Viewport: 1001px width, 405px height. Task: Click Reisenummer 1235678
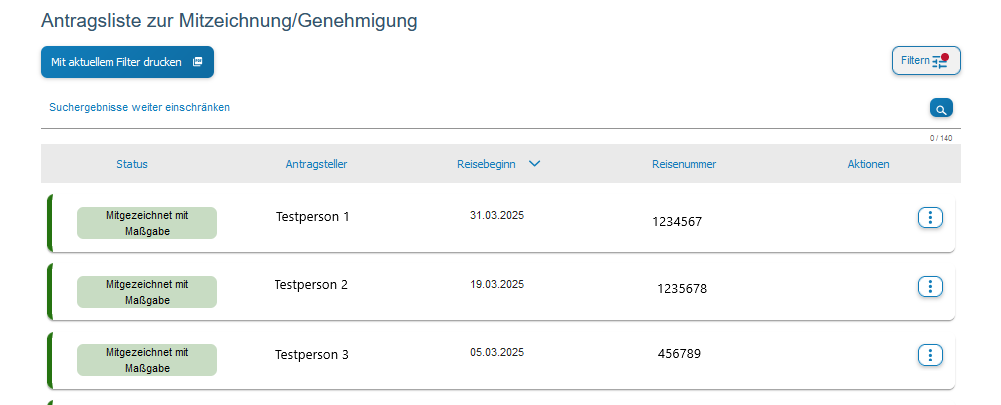point(682,289)
